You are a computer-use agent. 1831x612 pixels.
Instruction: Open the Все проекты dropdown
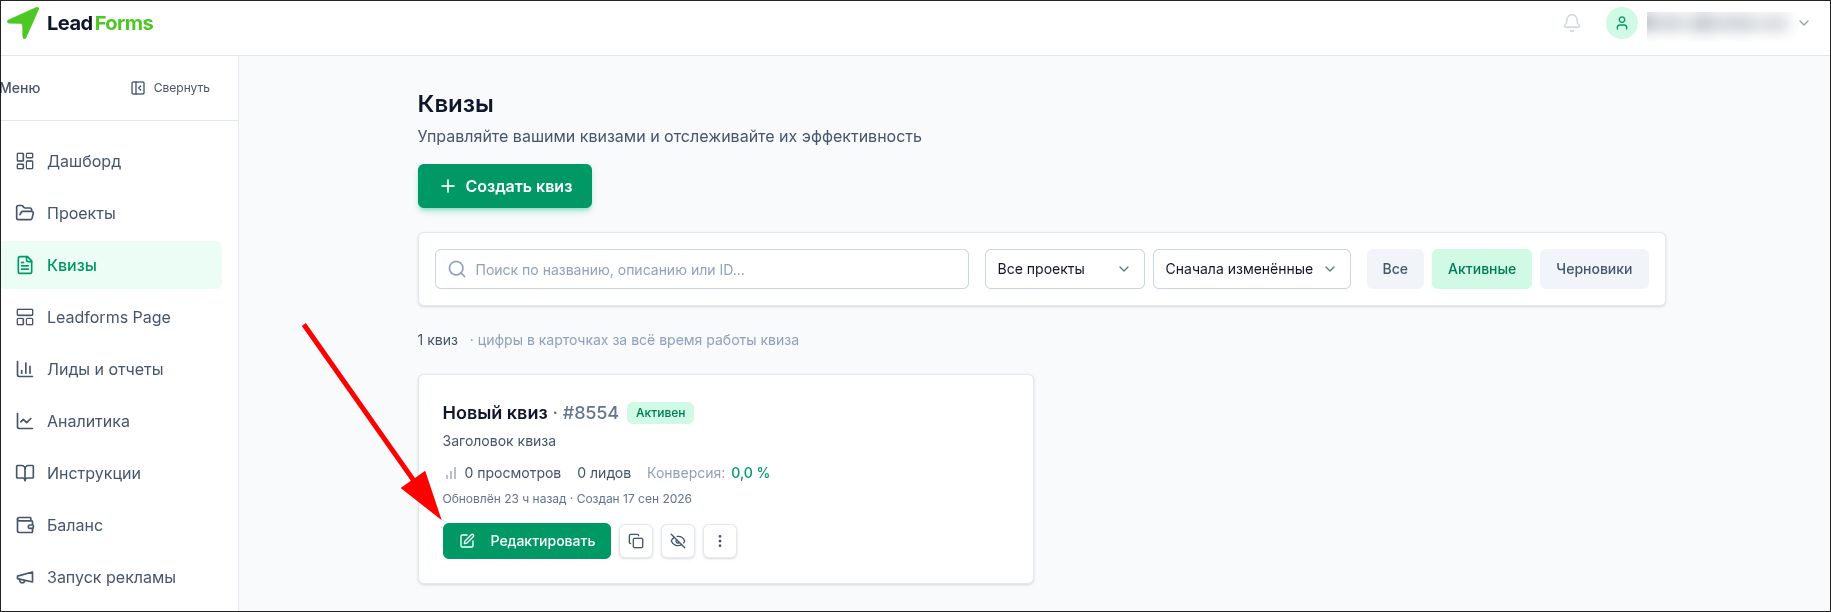pyautogui.click(x=1064, y=269)
